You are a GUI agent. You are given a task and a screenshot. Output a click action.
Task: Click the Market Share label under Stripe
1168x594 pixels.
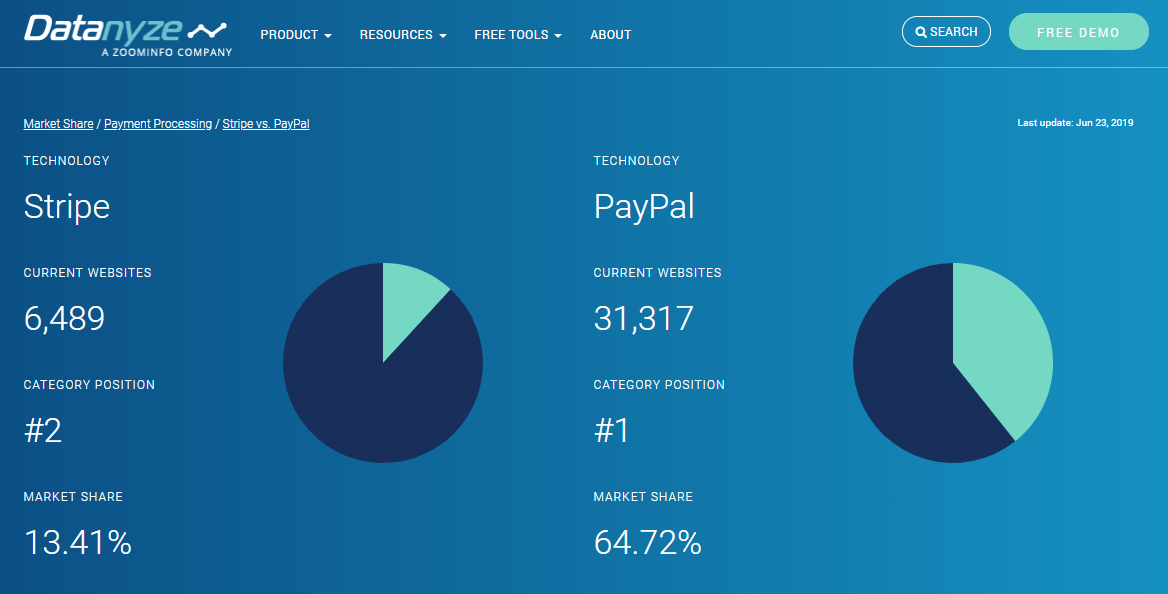pyautogui.click(x=73, y=496)
